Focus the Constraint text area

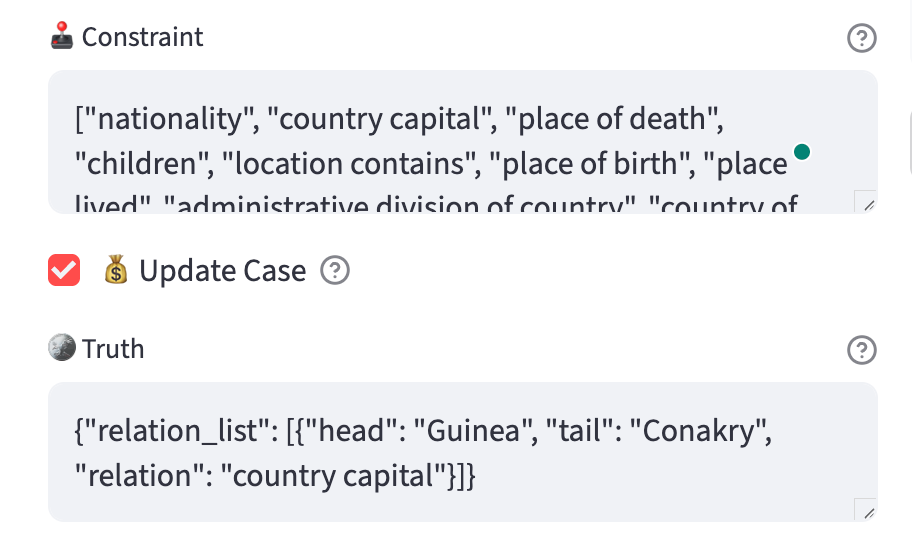(463, 142)
